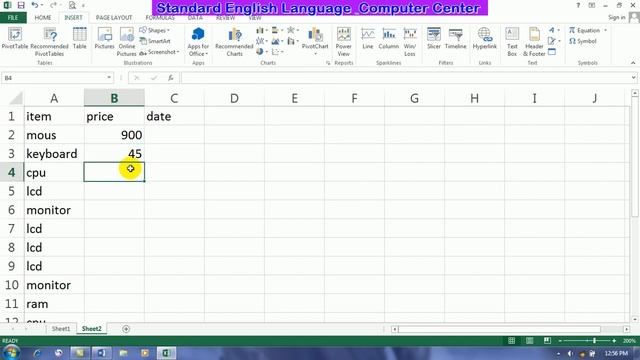
Task: Sign in to Office account
Action: coord(616,17)
